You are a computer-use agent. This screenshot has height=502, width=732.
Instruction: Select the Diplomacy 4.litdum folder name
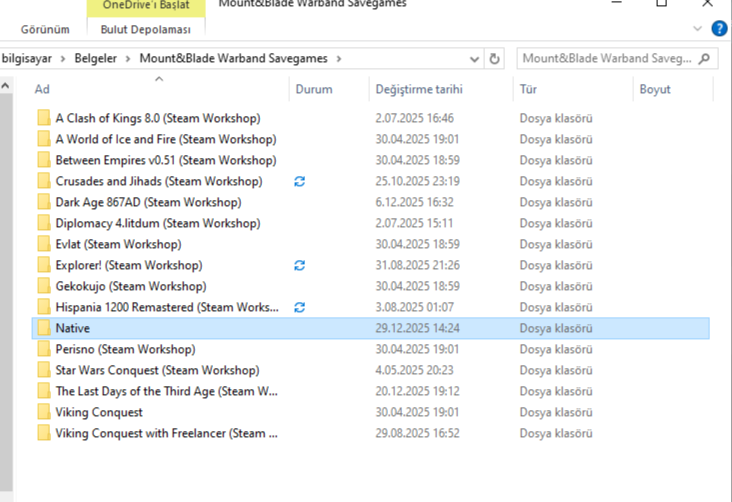click(x=158, y=223)
